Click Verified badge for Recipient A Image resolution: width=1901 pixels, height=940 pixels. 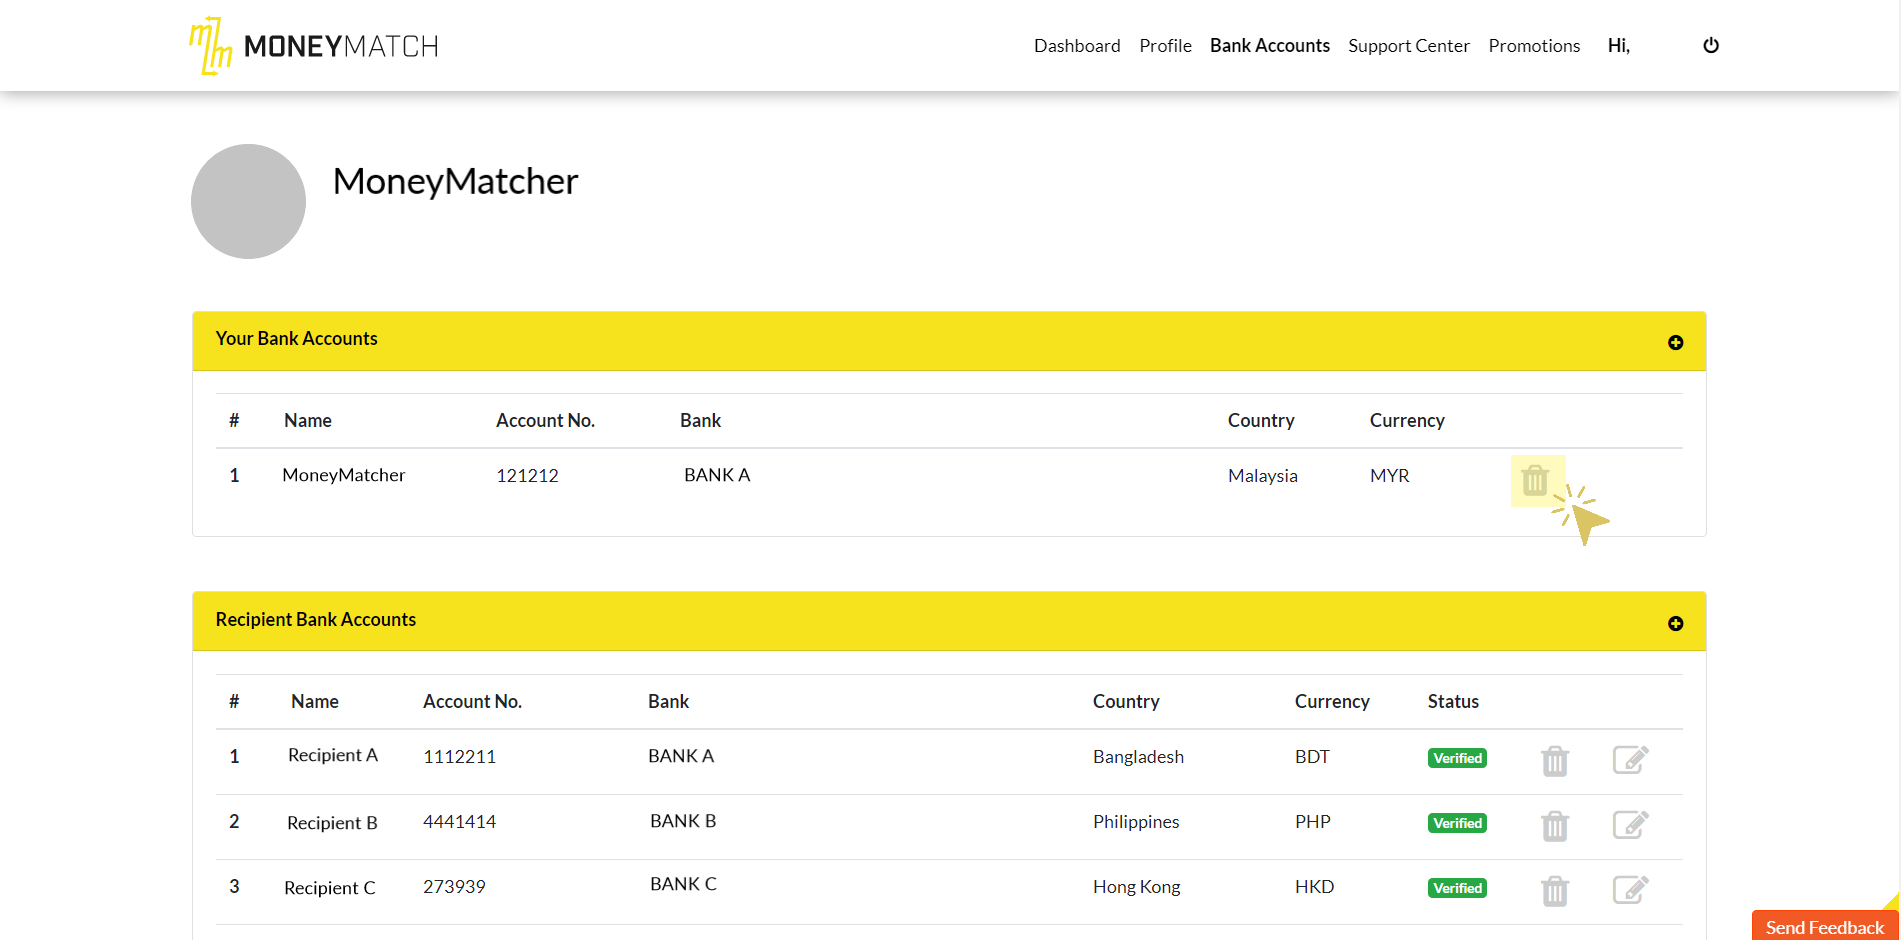pos(1457,758)
